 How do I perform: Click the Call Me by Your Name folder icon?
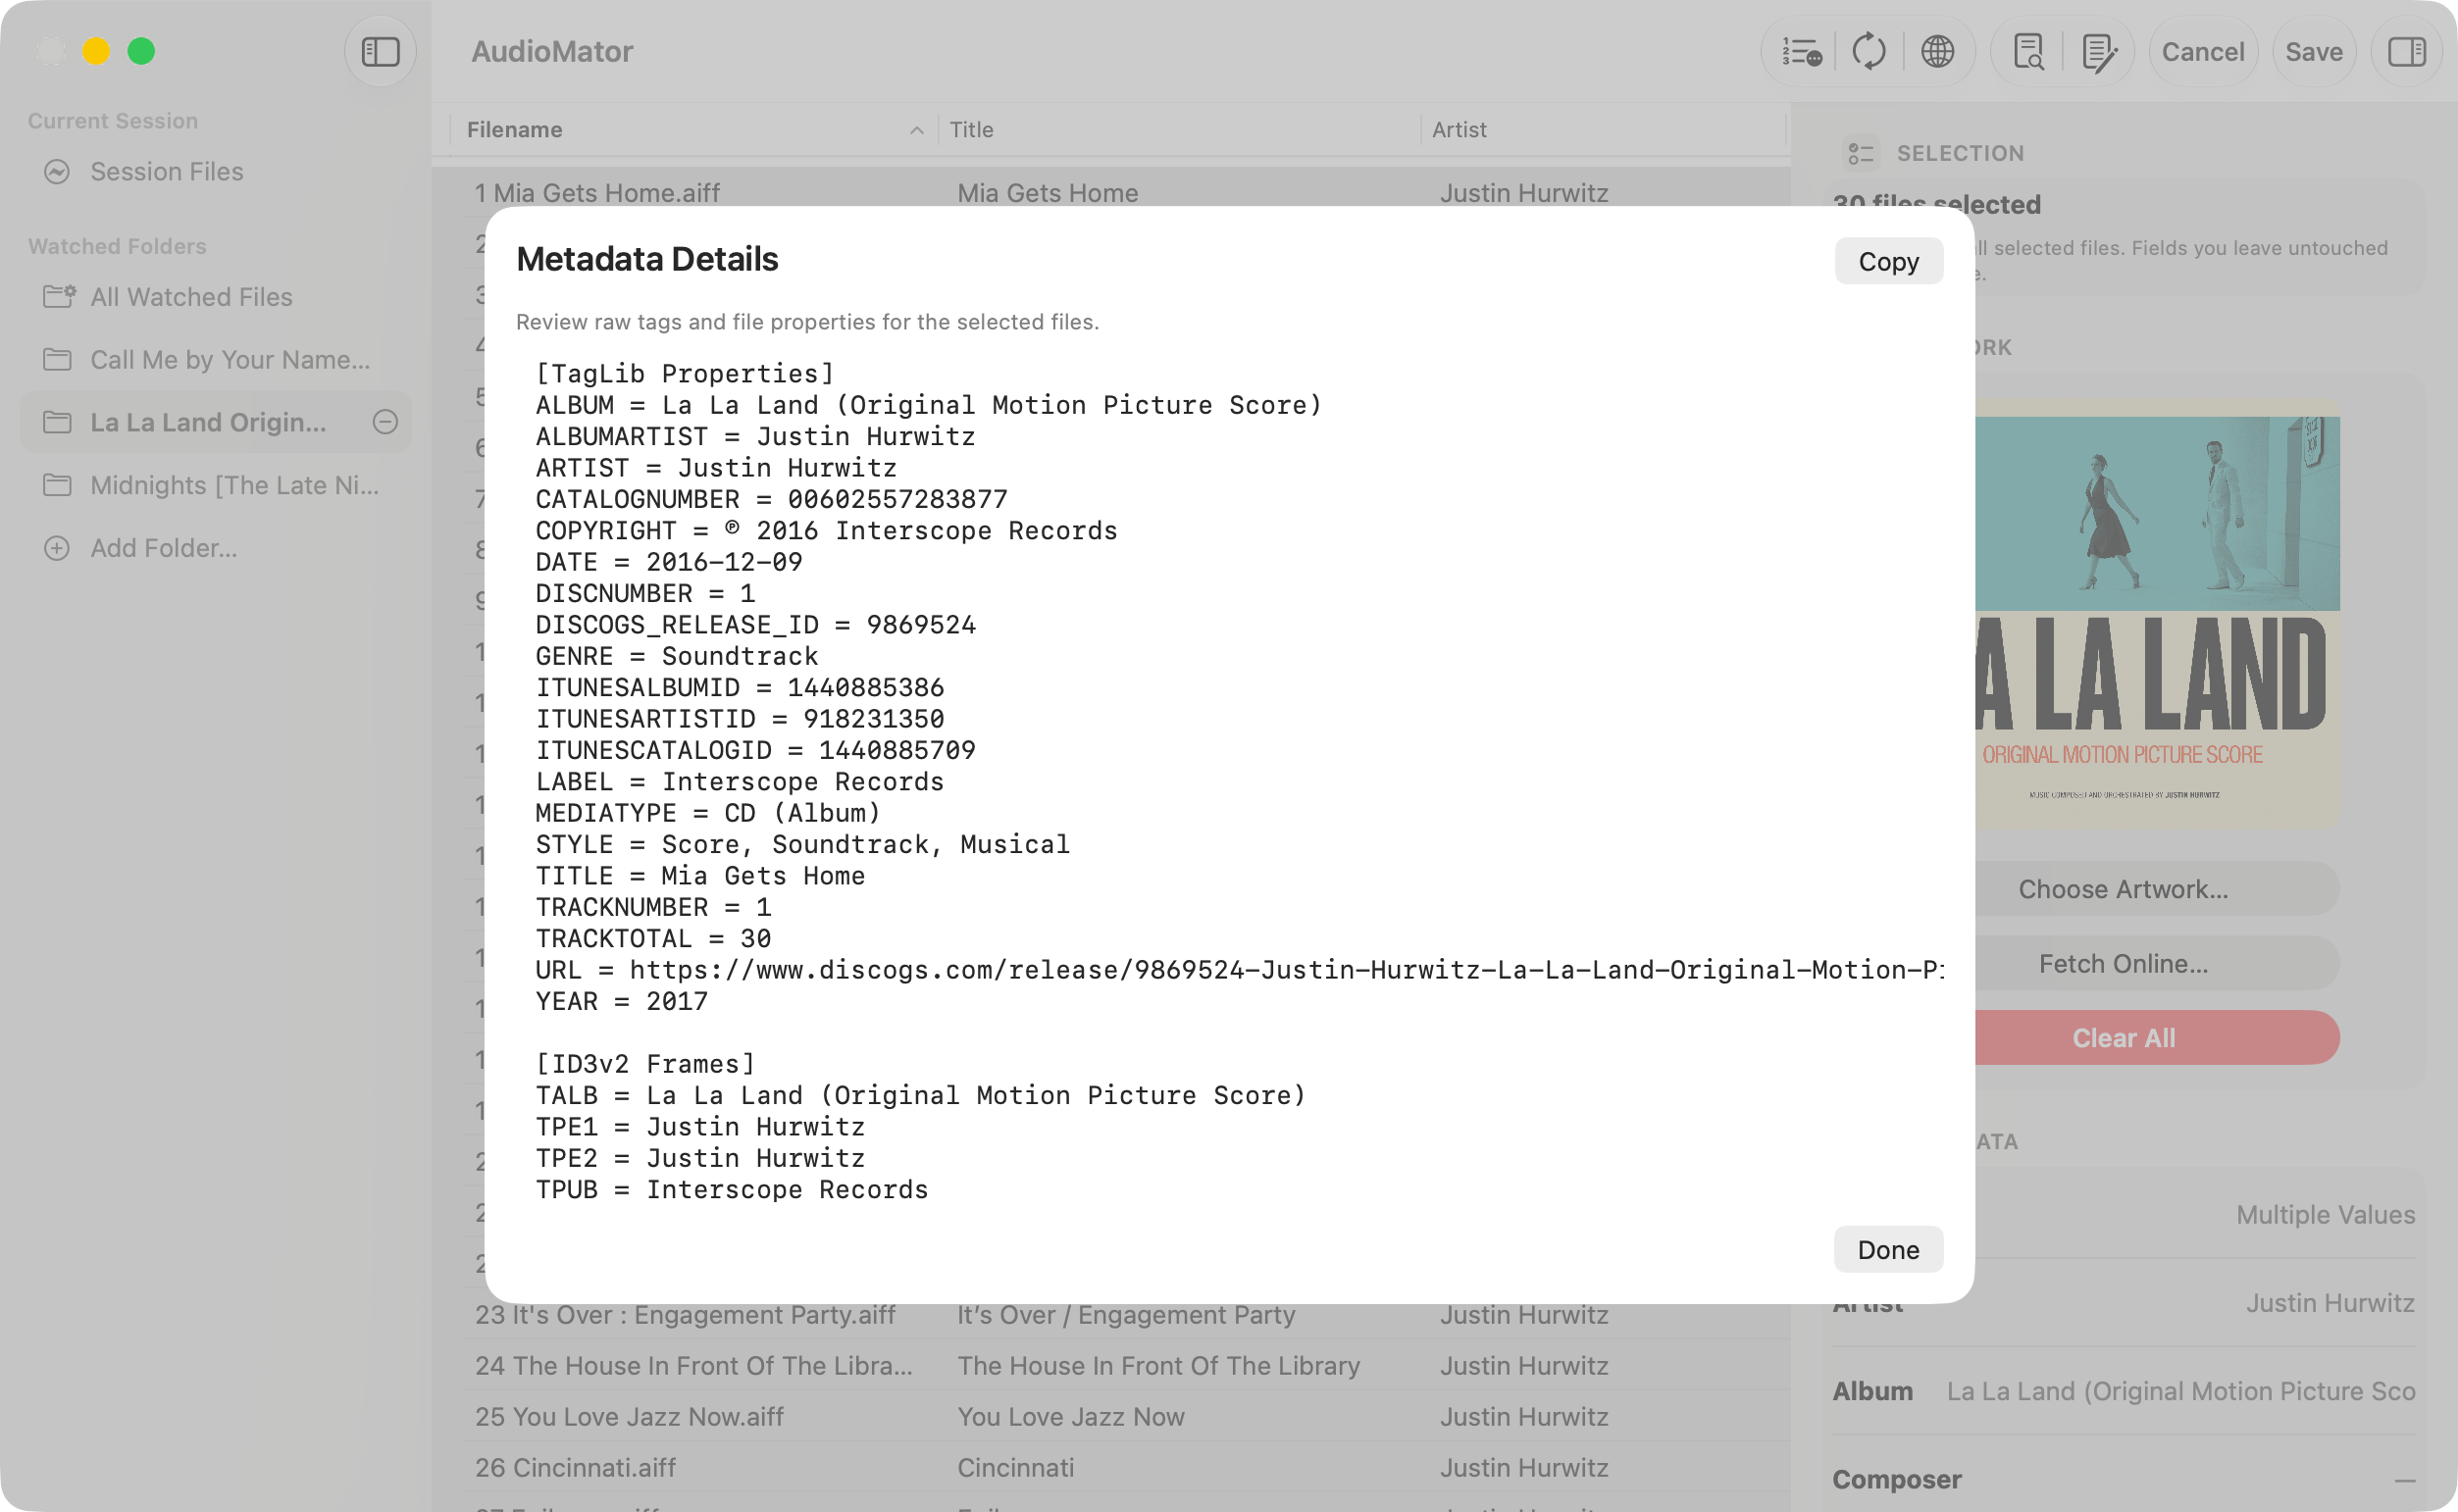pyautogui.click(x=57, y=359)
